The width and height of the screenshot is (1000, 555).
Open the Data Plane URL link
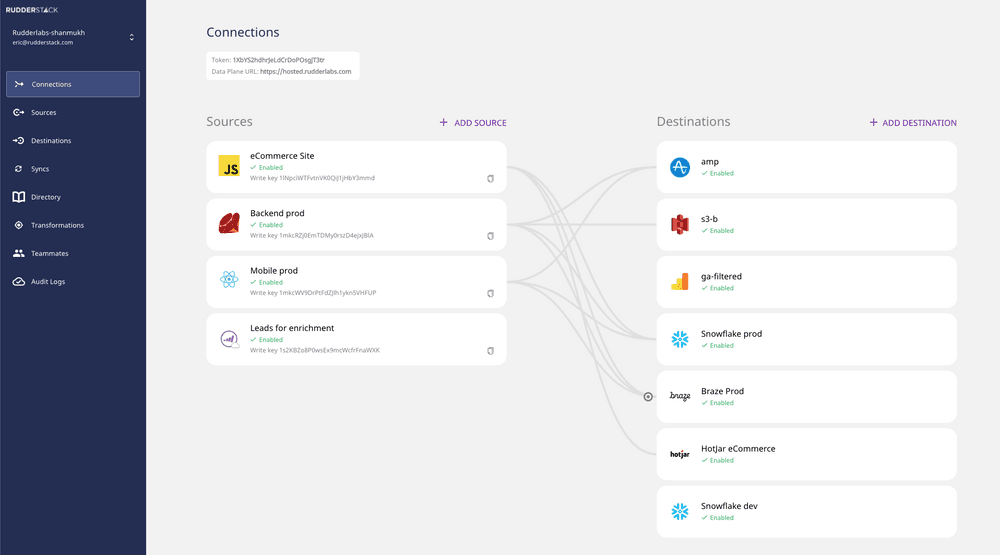pos(305,72)
